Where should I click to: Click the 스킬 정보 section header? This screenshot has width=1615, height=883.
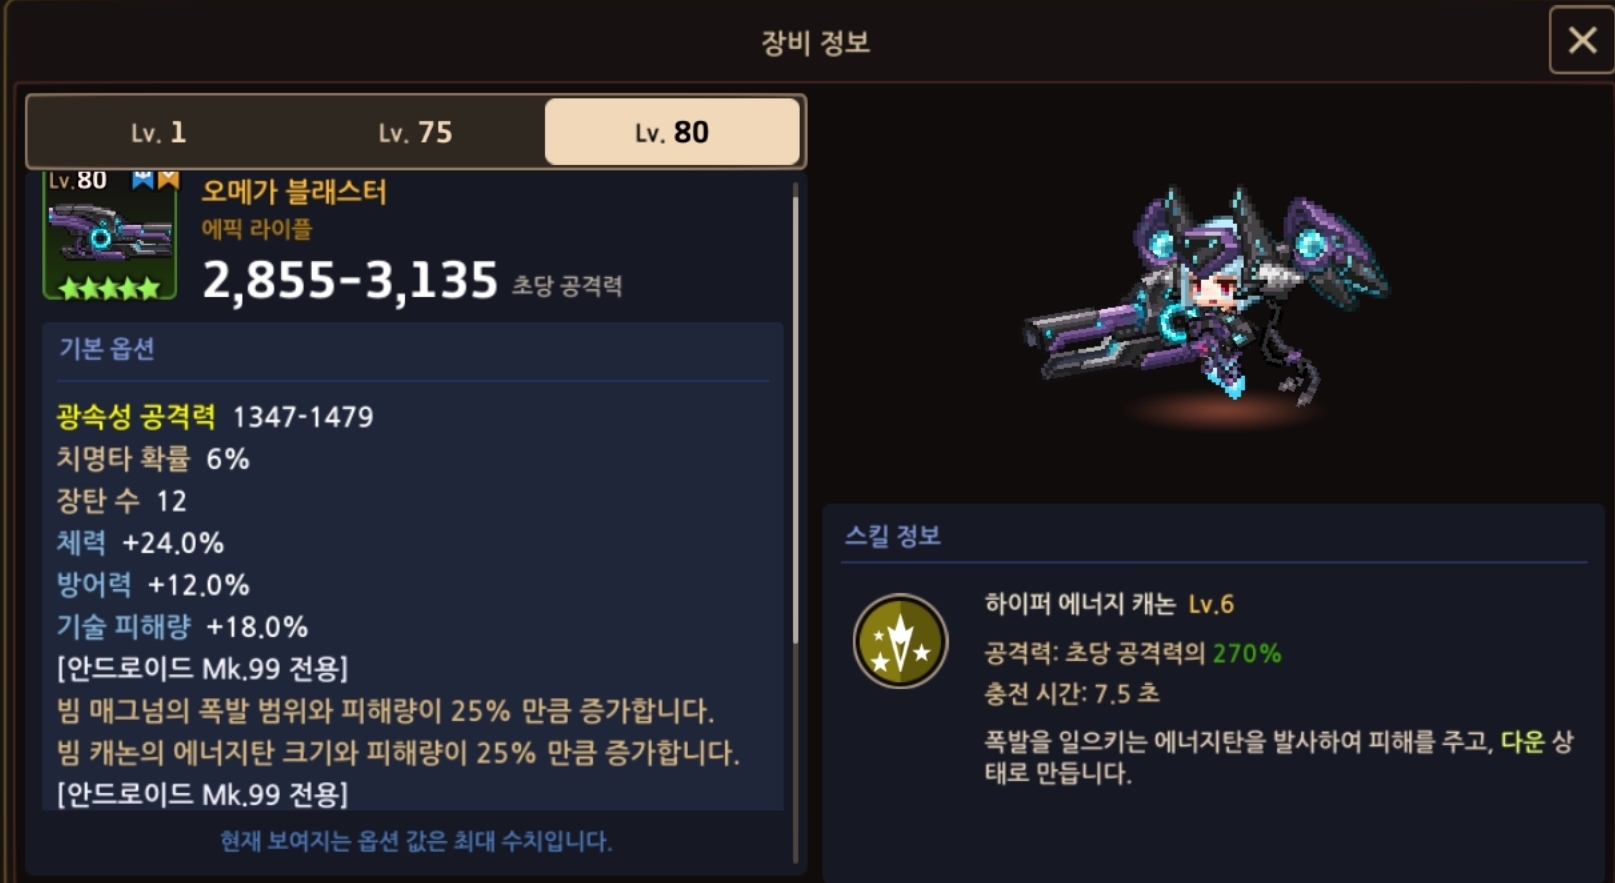tap(892, 536)
